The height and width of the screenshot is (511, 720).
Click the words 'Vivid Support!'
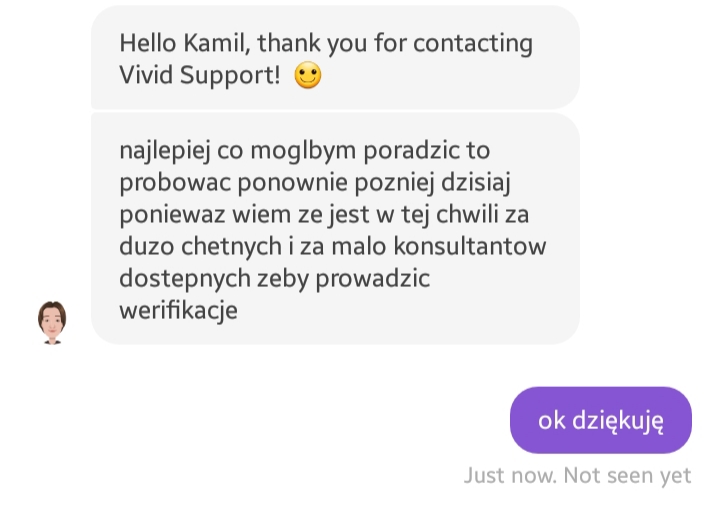pyautogui.click(x=200, y=75)
